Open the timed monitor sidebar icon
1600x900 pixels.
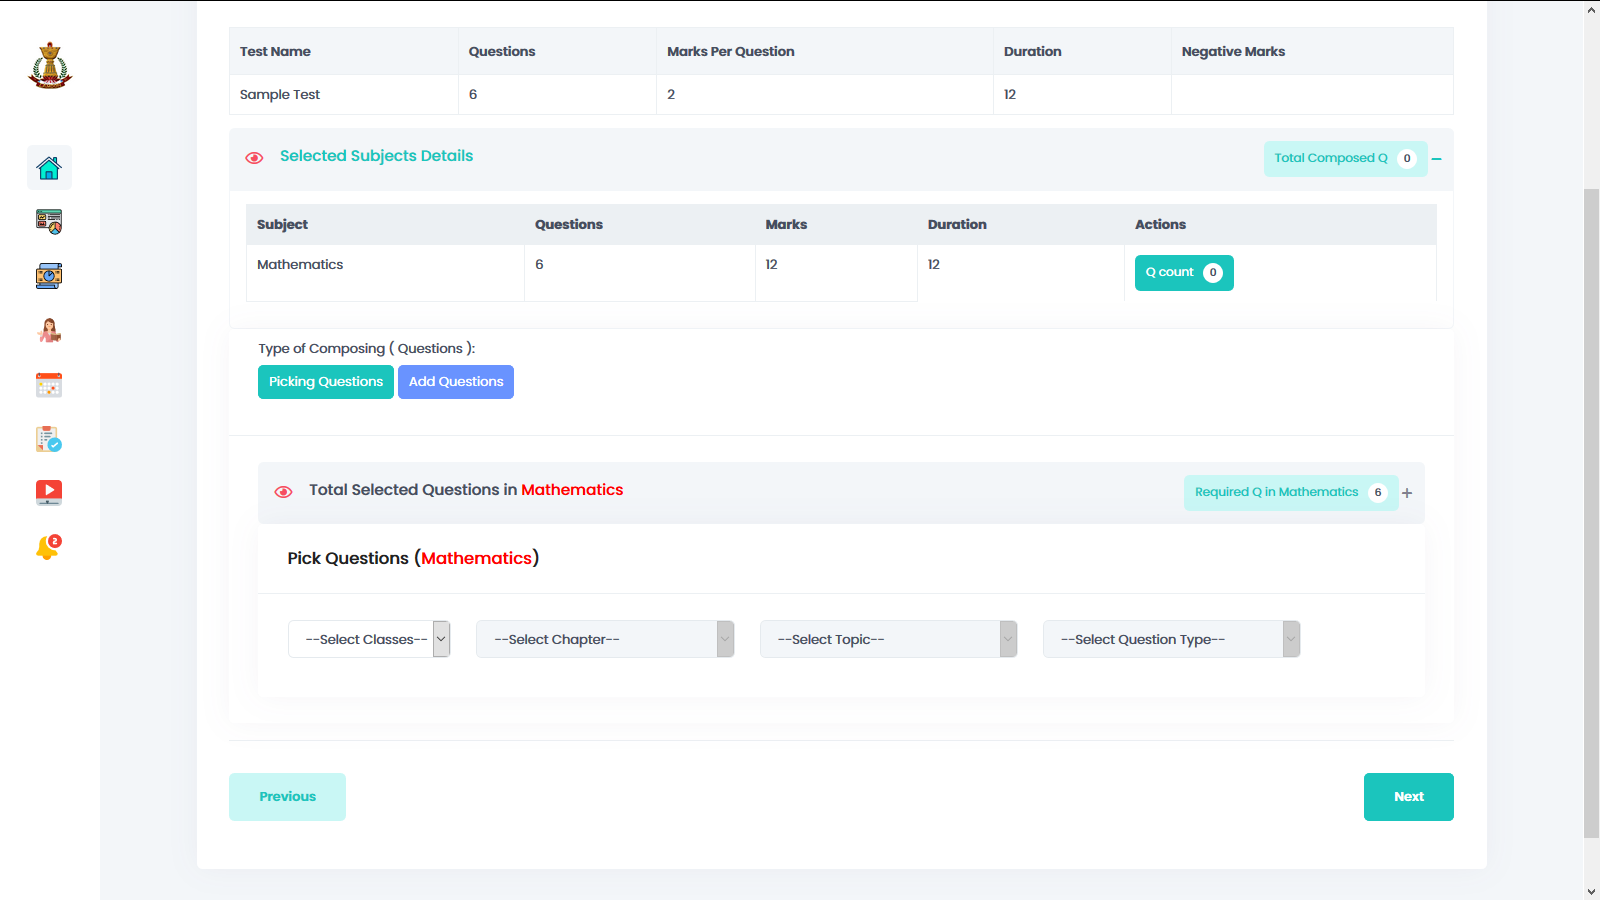tap(49, 276)
